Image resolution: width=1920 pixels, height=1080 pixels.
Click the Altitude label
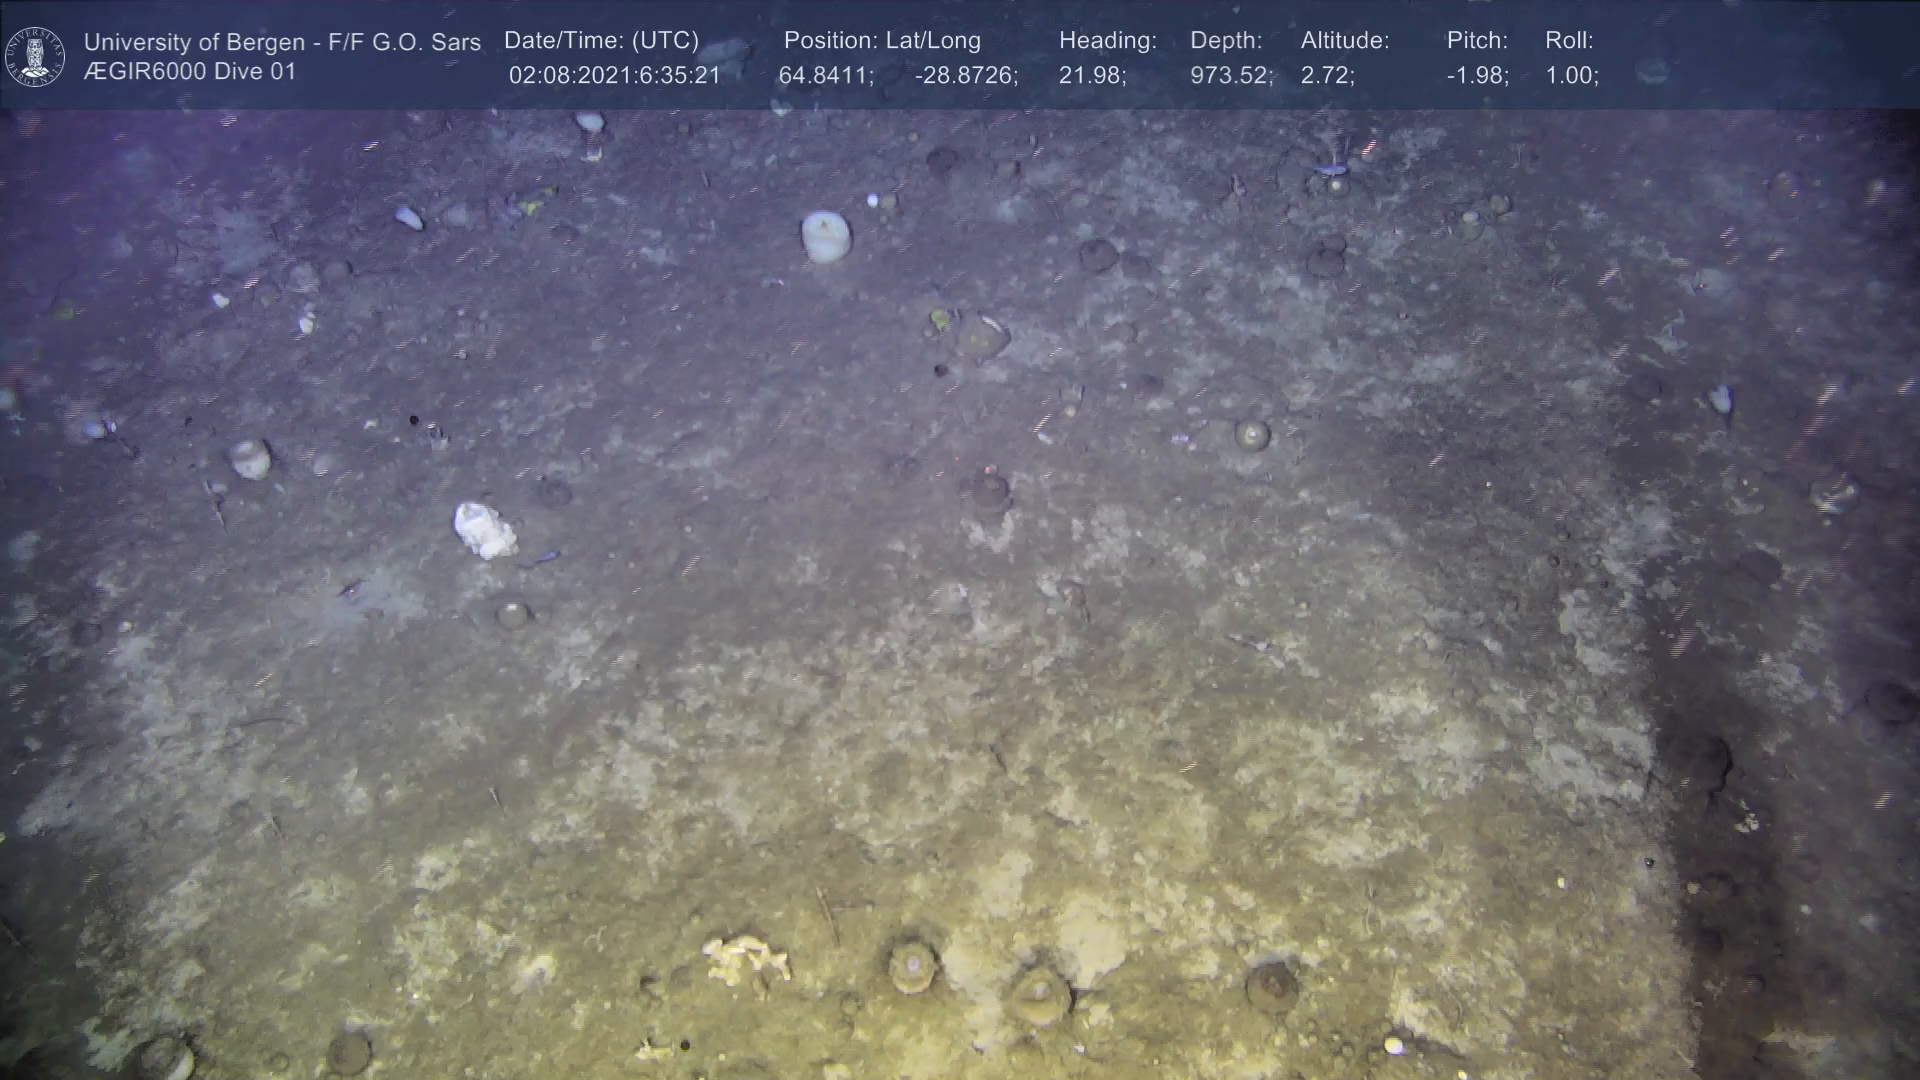(1344, 41)
